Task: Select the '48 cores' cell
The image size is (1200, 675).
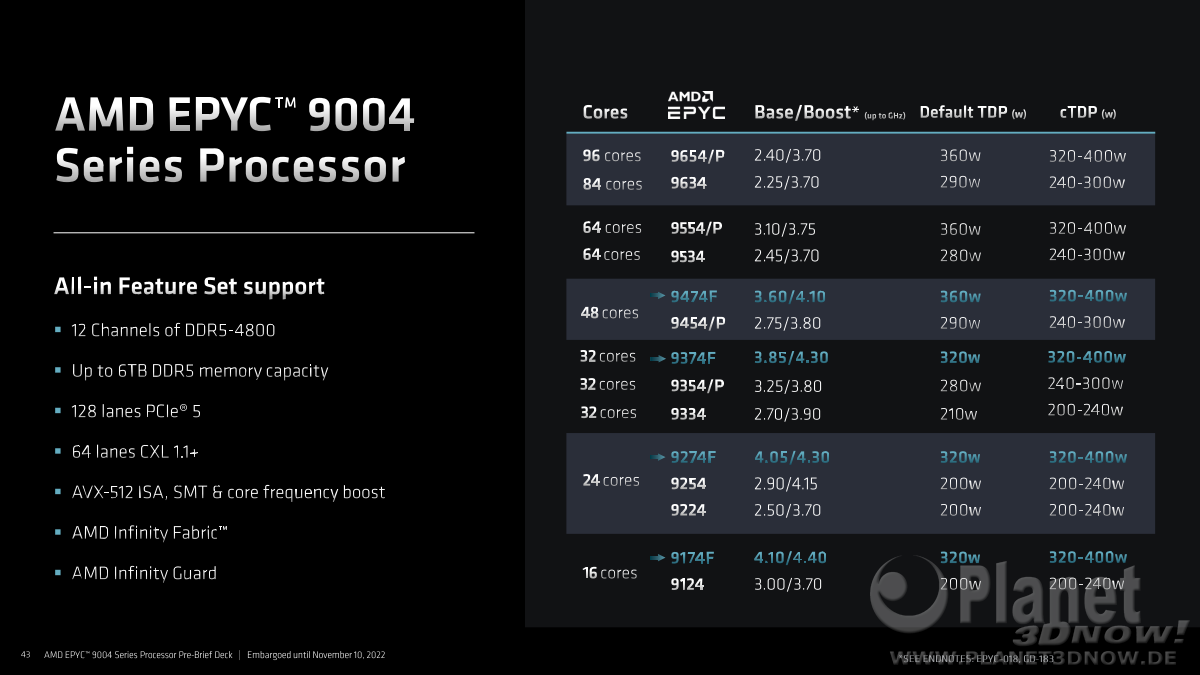Action: click(x=610, y=313)
